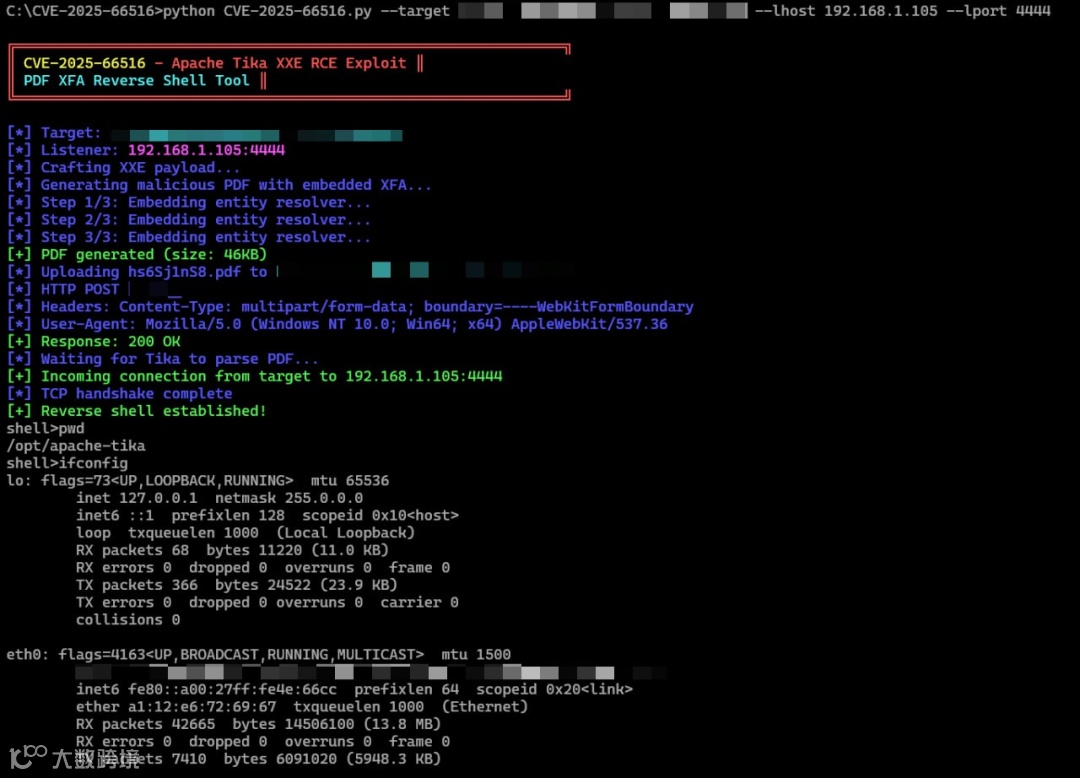Select the 'collisions 0' line
1080x778 pixels.
pyautogui.click(x=128, y=620)
